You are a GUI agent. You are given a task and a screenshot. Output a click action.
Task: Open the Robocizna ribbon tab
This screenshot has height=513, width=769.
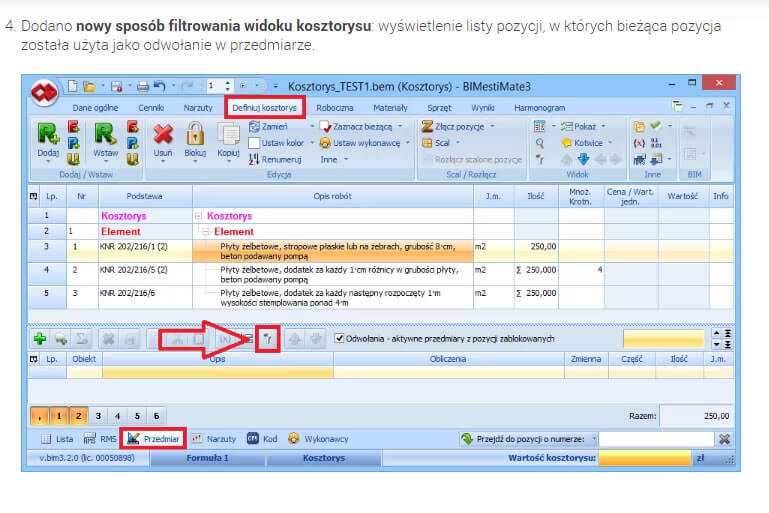point(334,107)
